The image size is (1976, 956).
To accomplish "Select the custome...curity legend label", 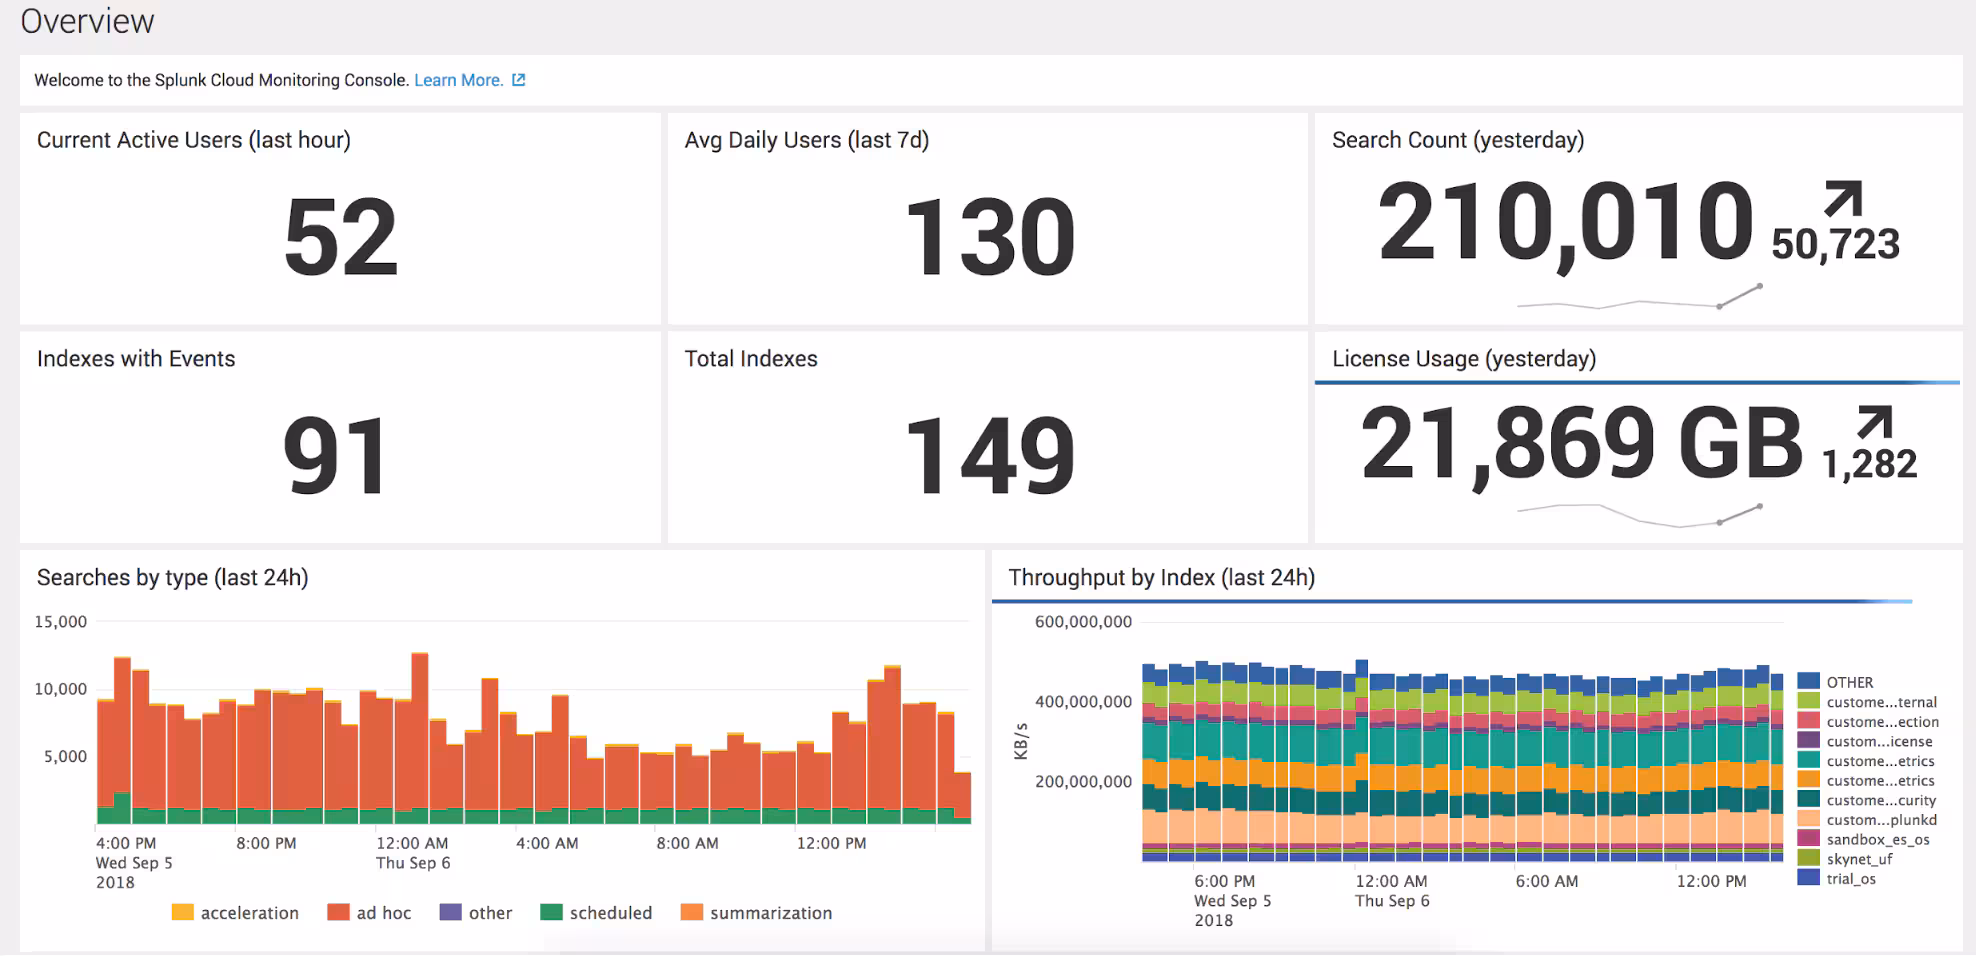I will (x=1881, y=800).
